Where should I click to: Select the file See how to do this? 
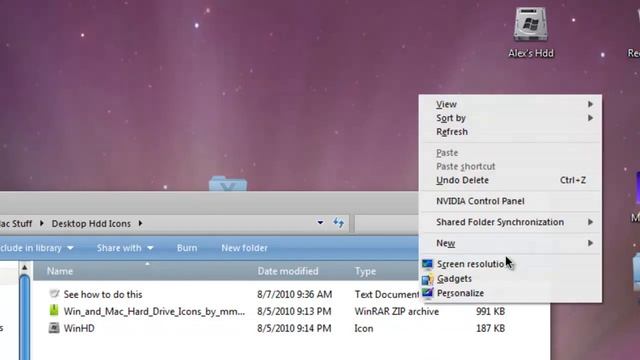(x=103, y=294)
